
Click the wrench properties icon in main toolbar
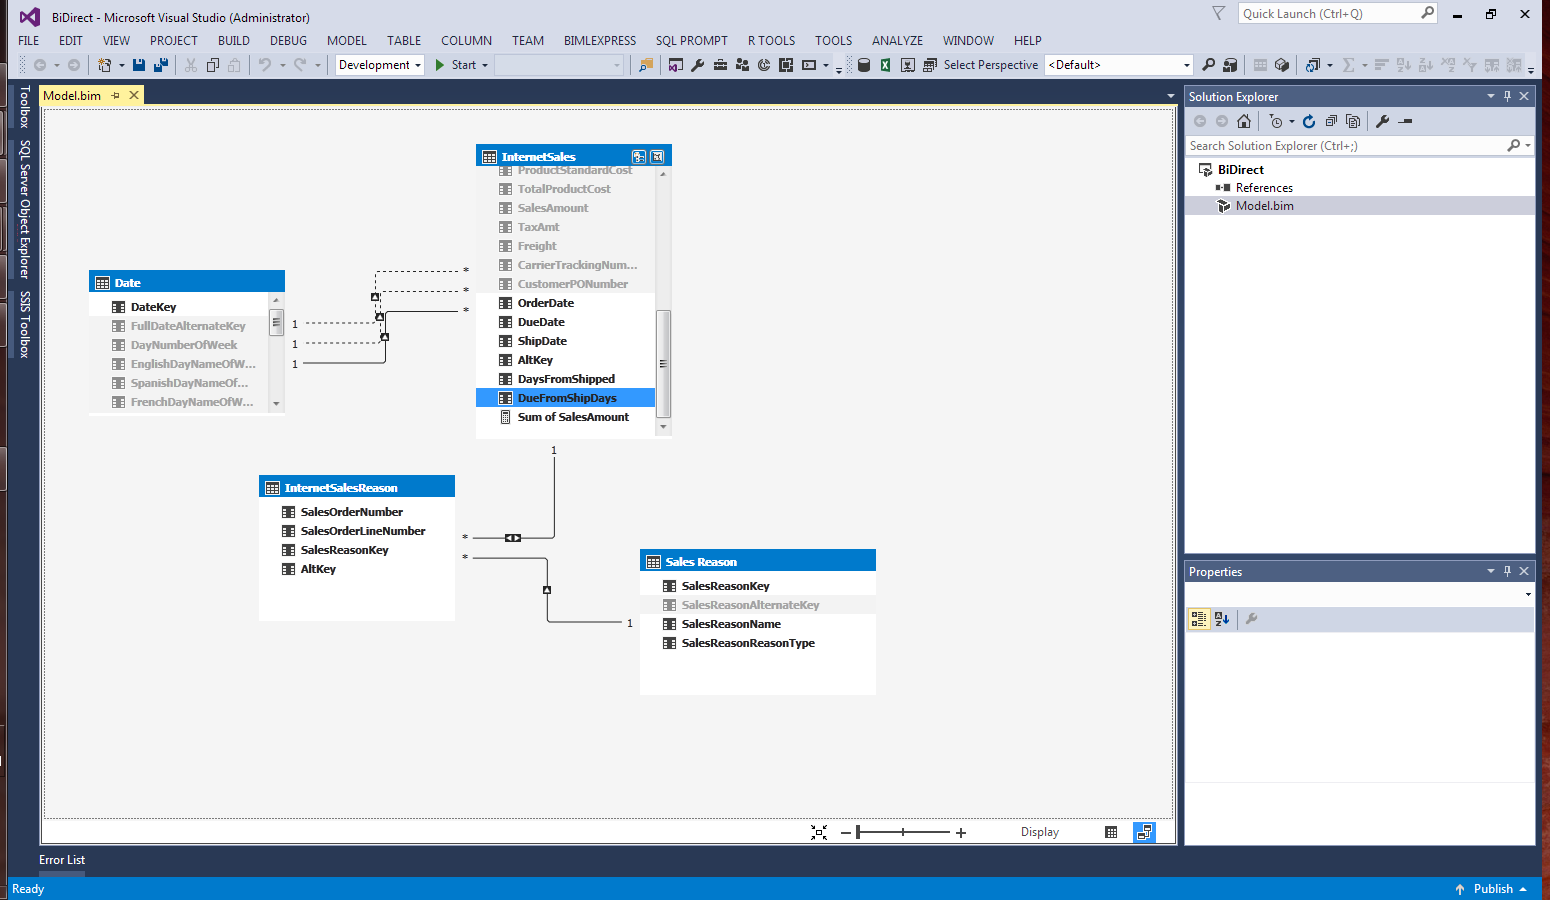[x=698, y=65]
